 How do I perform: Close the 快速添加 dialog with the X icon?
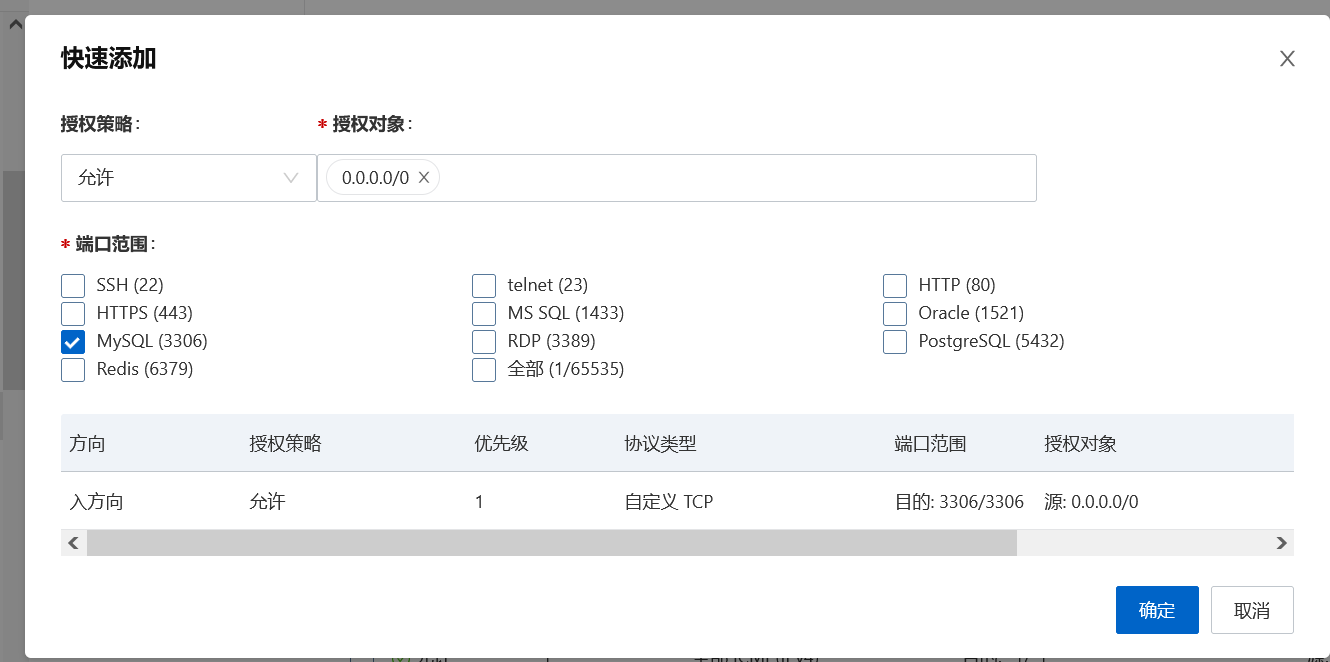(1287, 59)
